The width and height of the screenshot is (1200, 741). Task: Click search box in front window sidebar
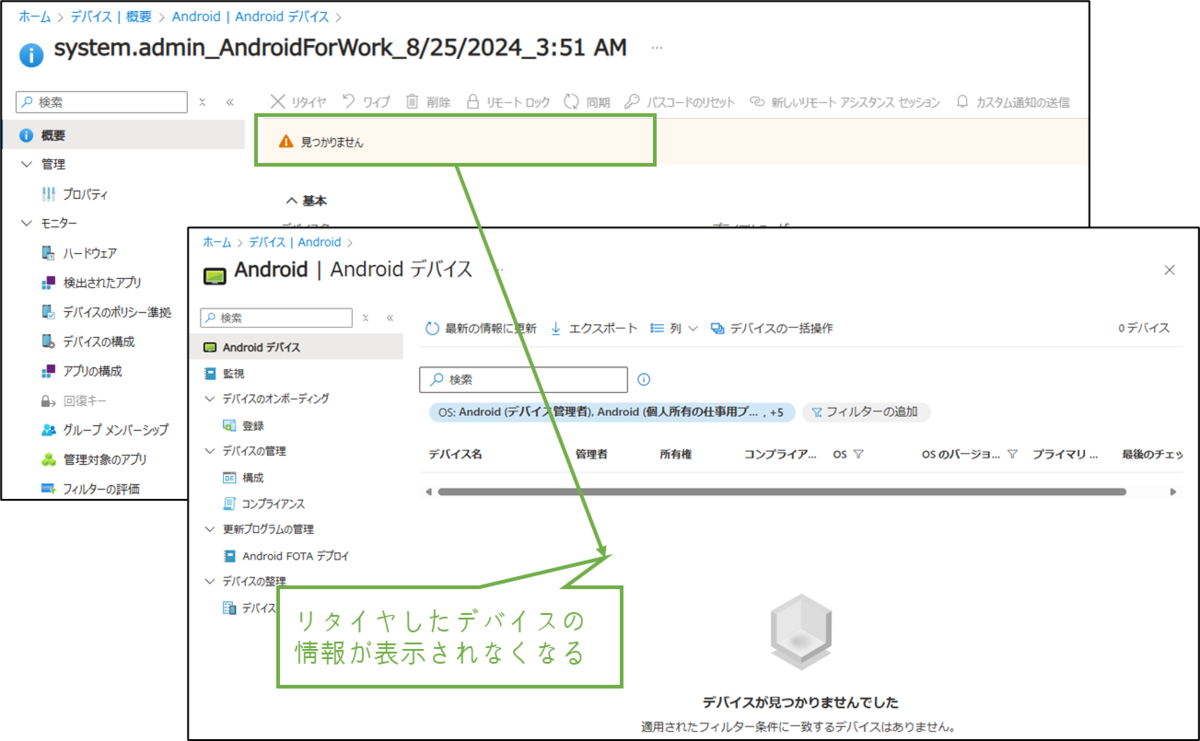276,317
